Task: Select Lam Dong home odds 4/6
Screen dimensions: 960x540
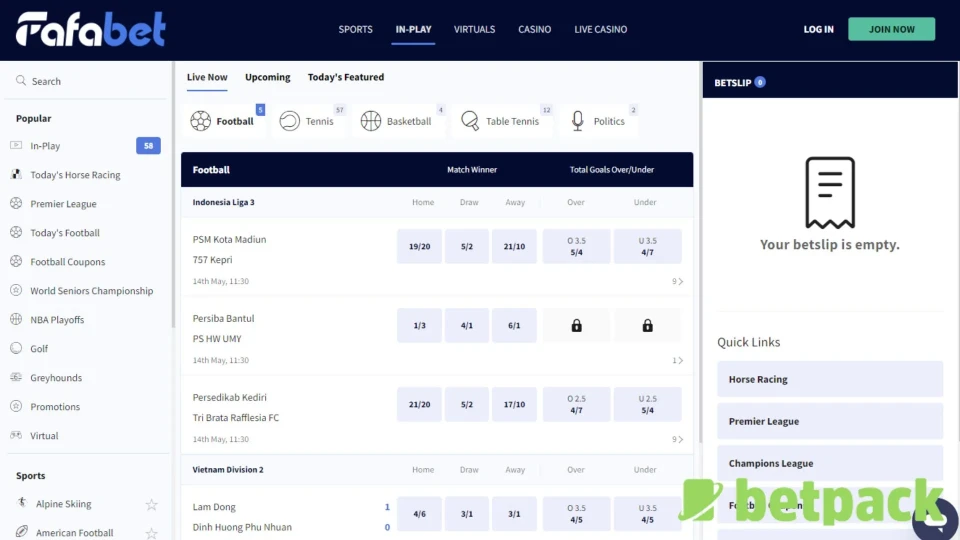Action: click(419, 514)
